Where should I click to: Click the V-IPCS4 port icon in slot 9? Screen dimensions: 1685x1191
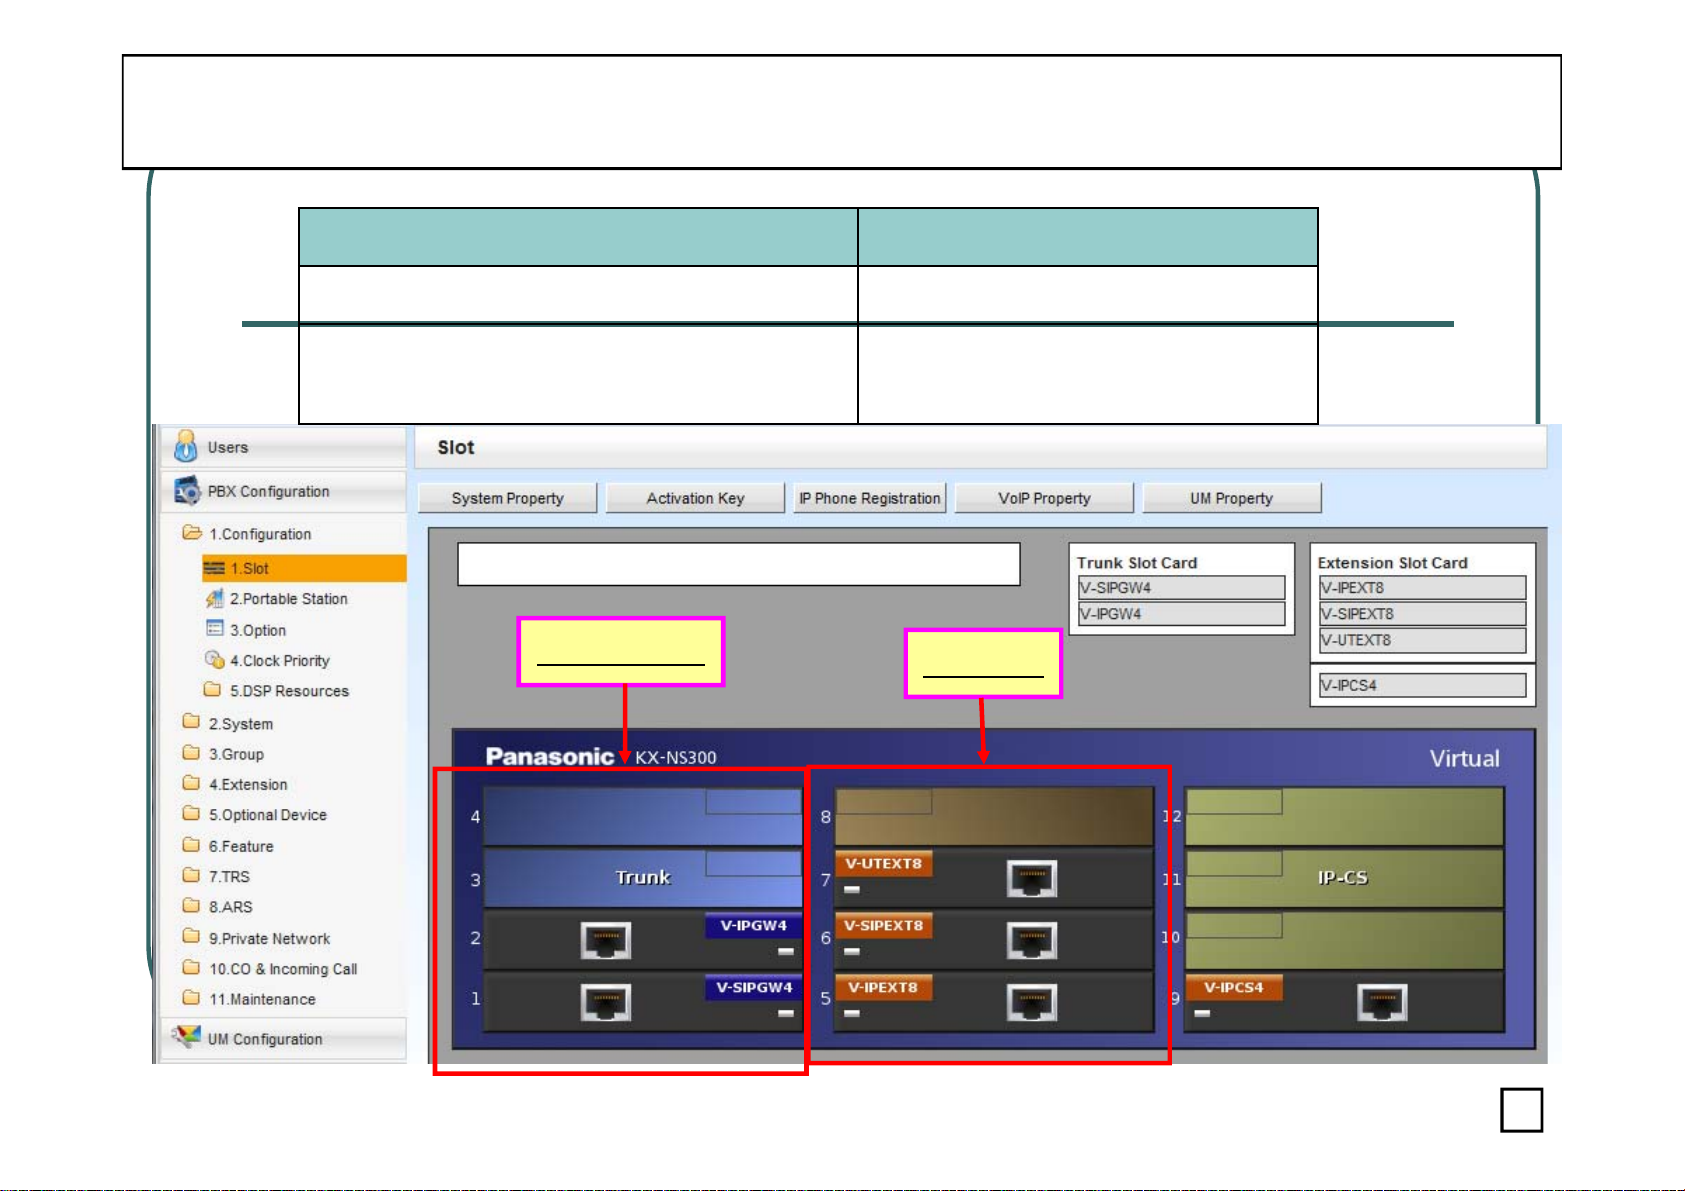1382,1002
